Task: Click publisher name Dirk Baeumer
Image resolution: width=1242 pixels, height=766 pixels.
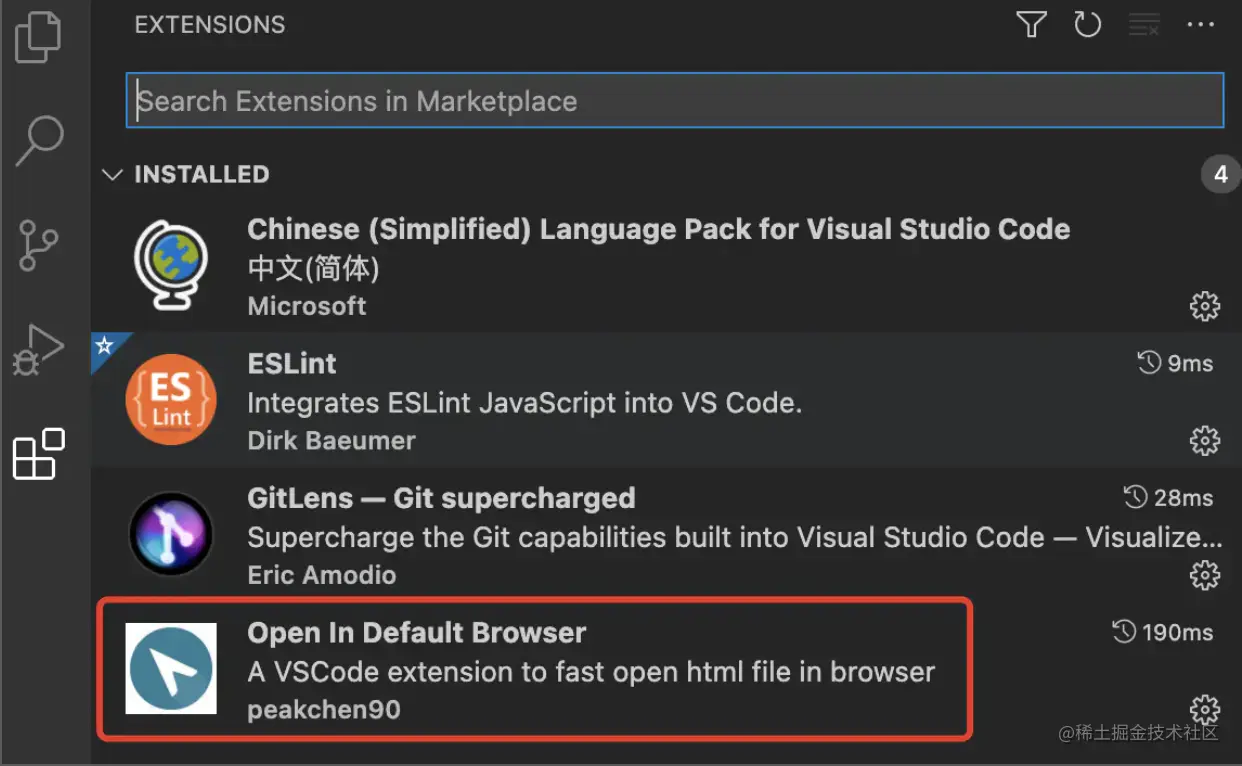Action: (x=331, y=440)
